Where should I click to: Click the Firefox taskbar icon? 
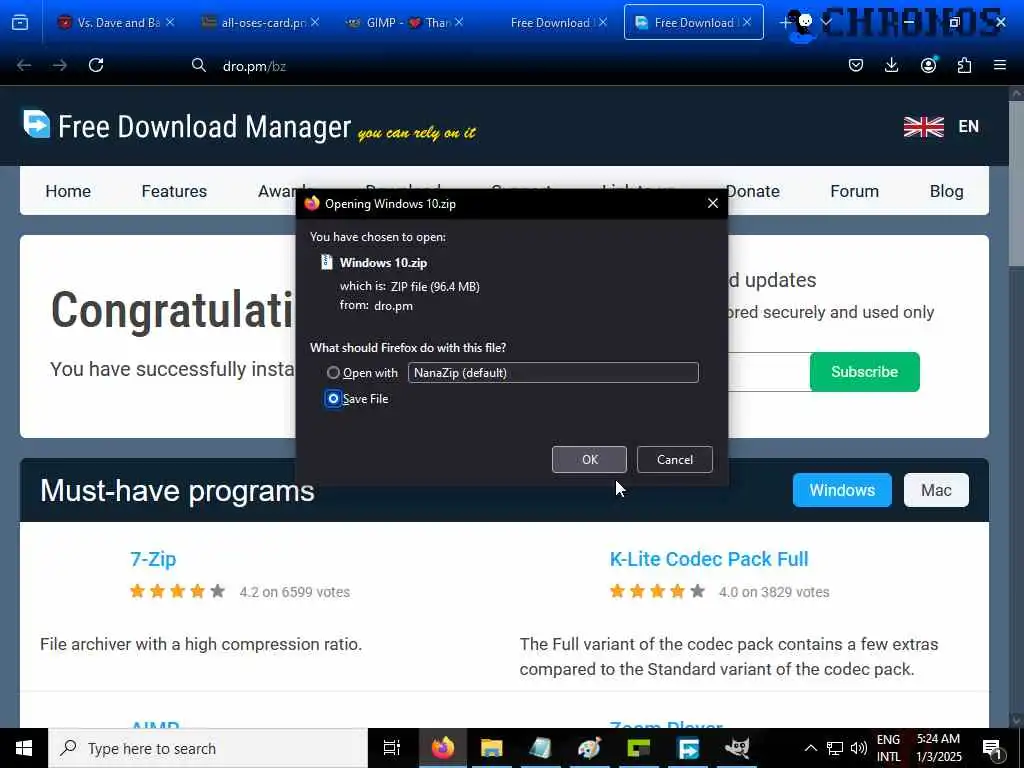coord(442,748)
